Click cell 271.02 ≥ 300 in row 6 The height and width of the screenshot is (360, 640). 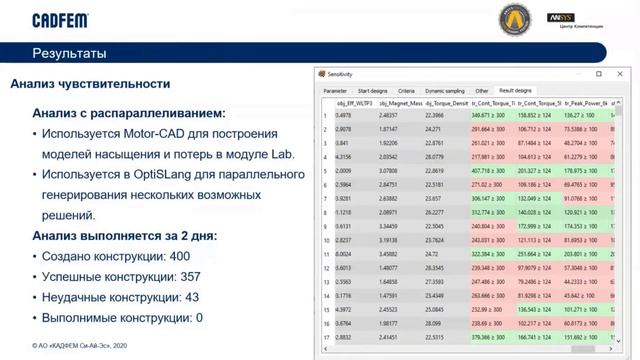493,185
